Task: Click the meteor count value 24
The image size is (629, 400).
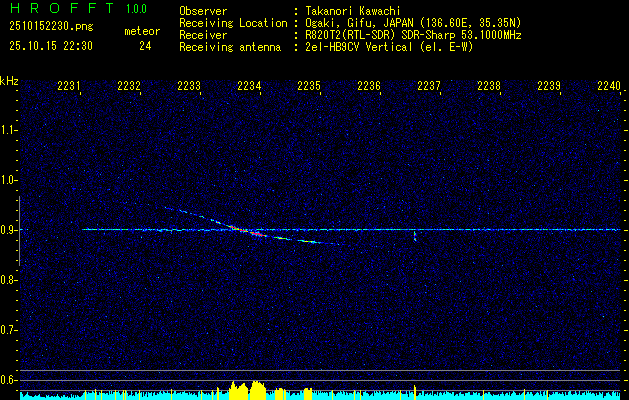Action: coord(145,46)
